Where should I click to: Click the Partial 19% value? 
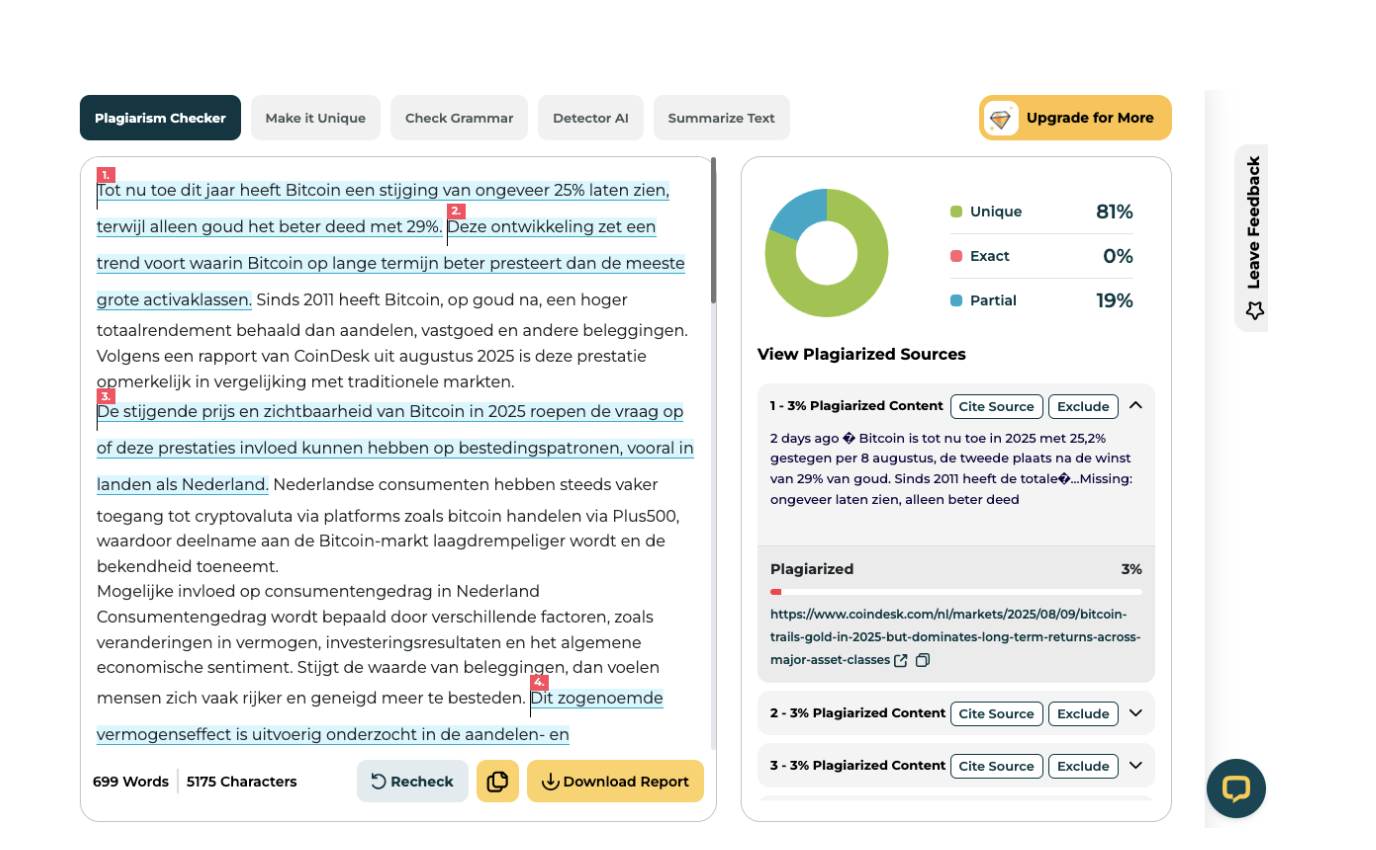(x=1114, y=300)
